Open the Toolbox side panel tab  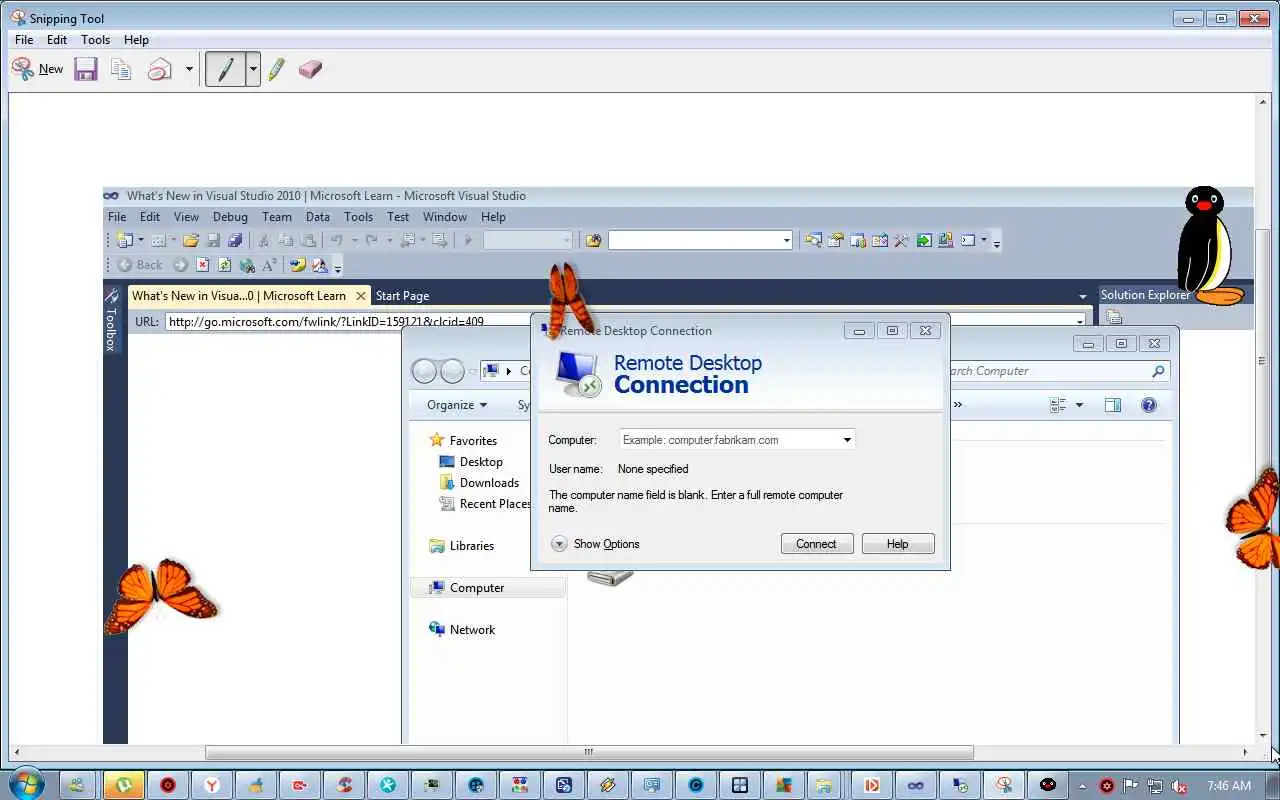112,320
